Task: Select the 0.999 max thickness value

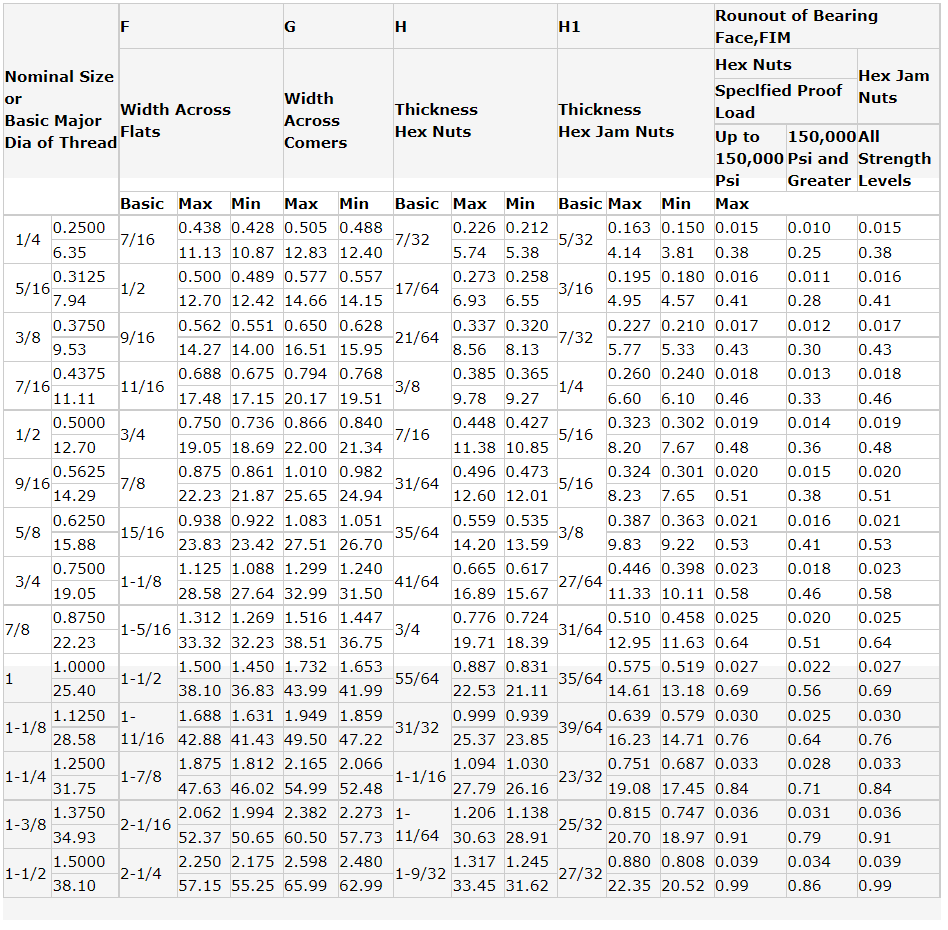Action: [x=475, y=716]
